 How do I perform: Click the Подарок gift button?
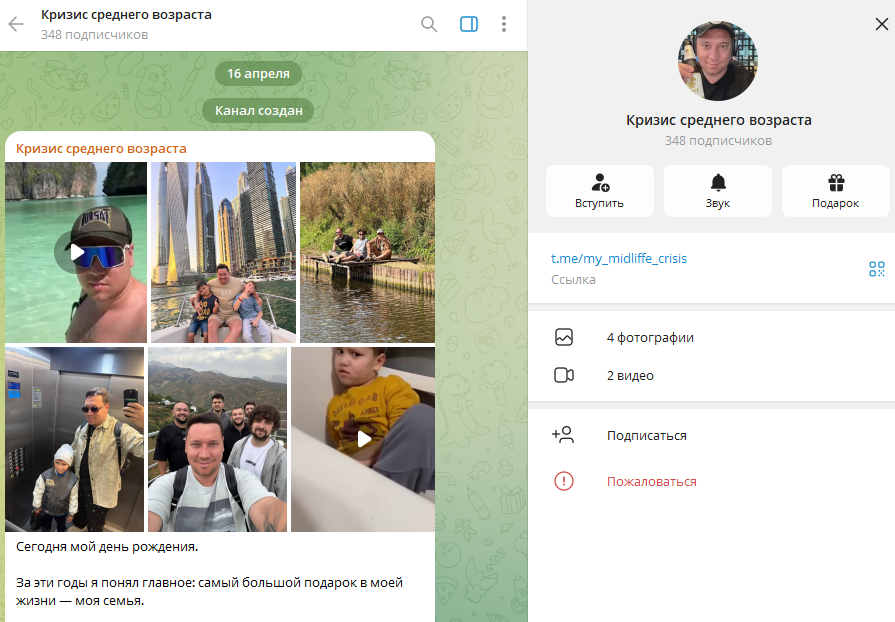836,191
